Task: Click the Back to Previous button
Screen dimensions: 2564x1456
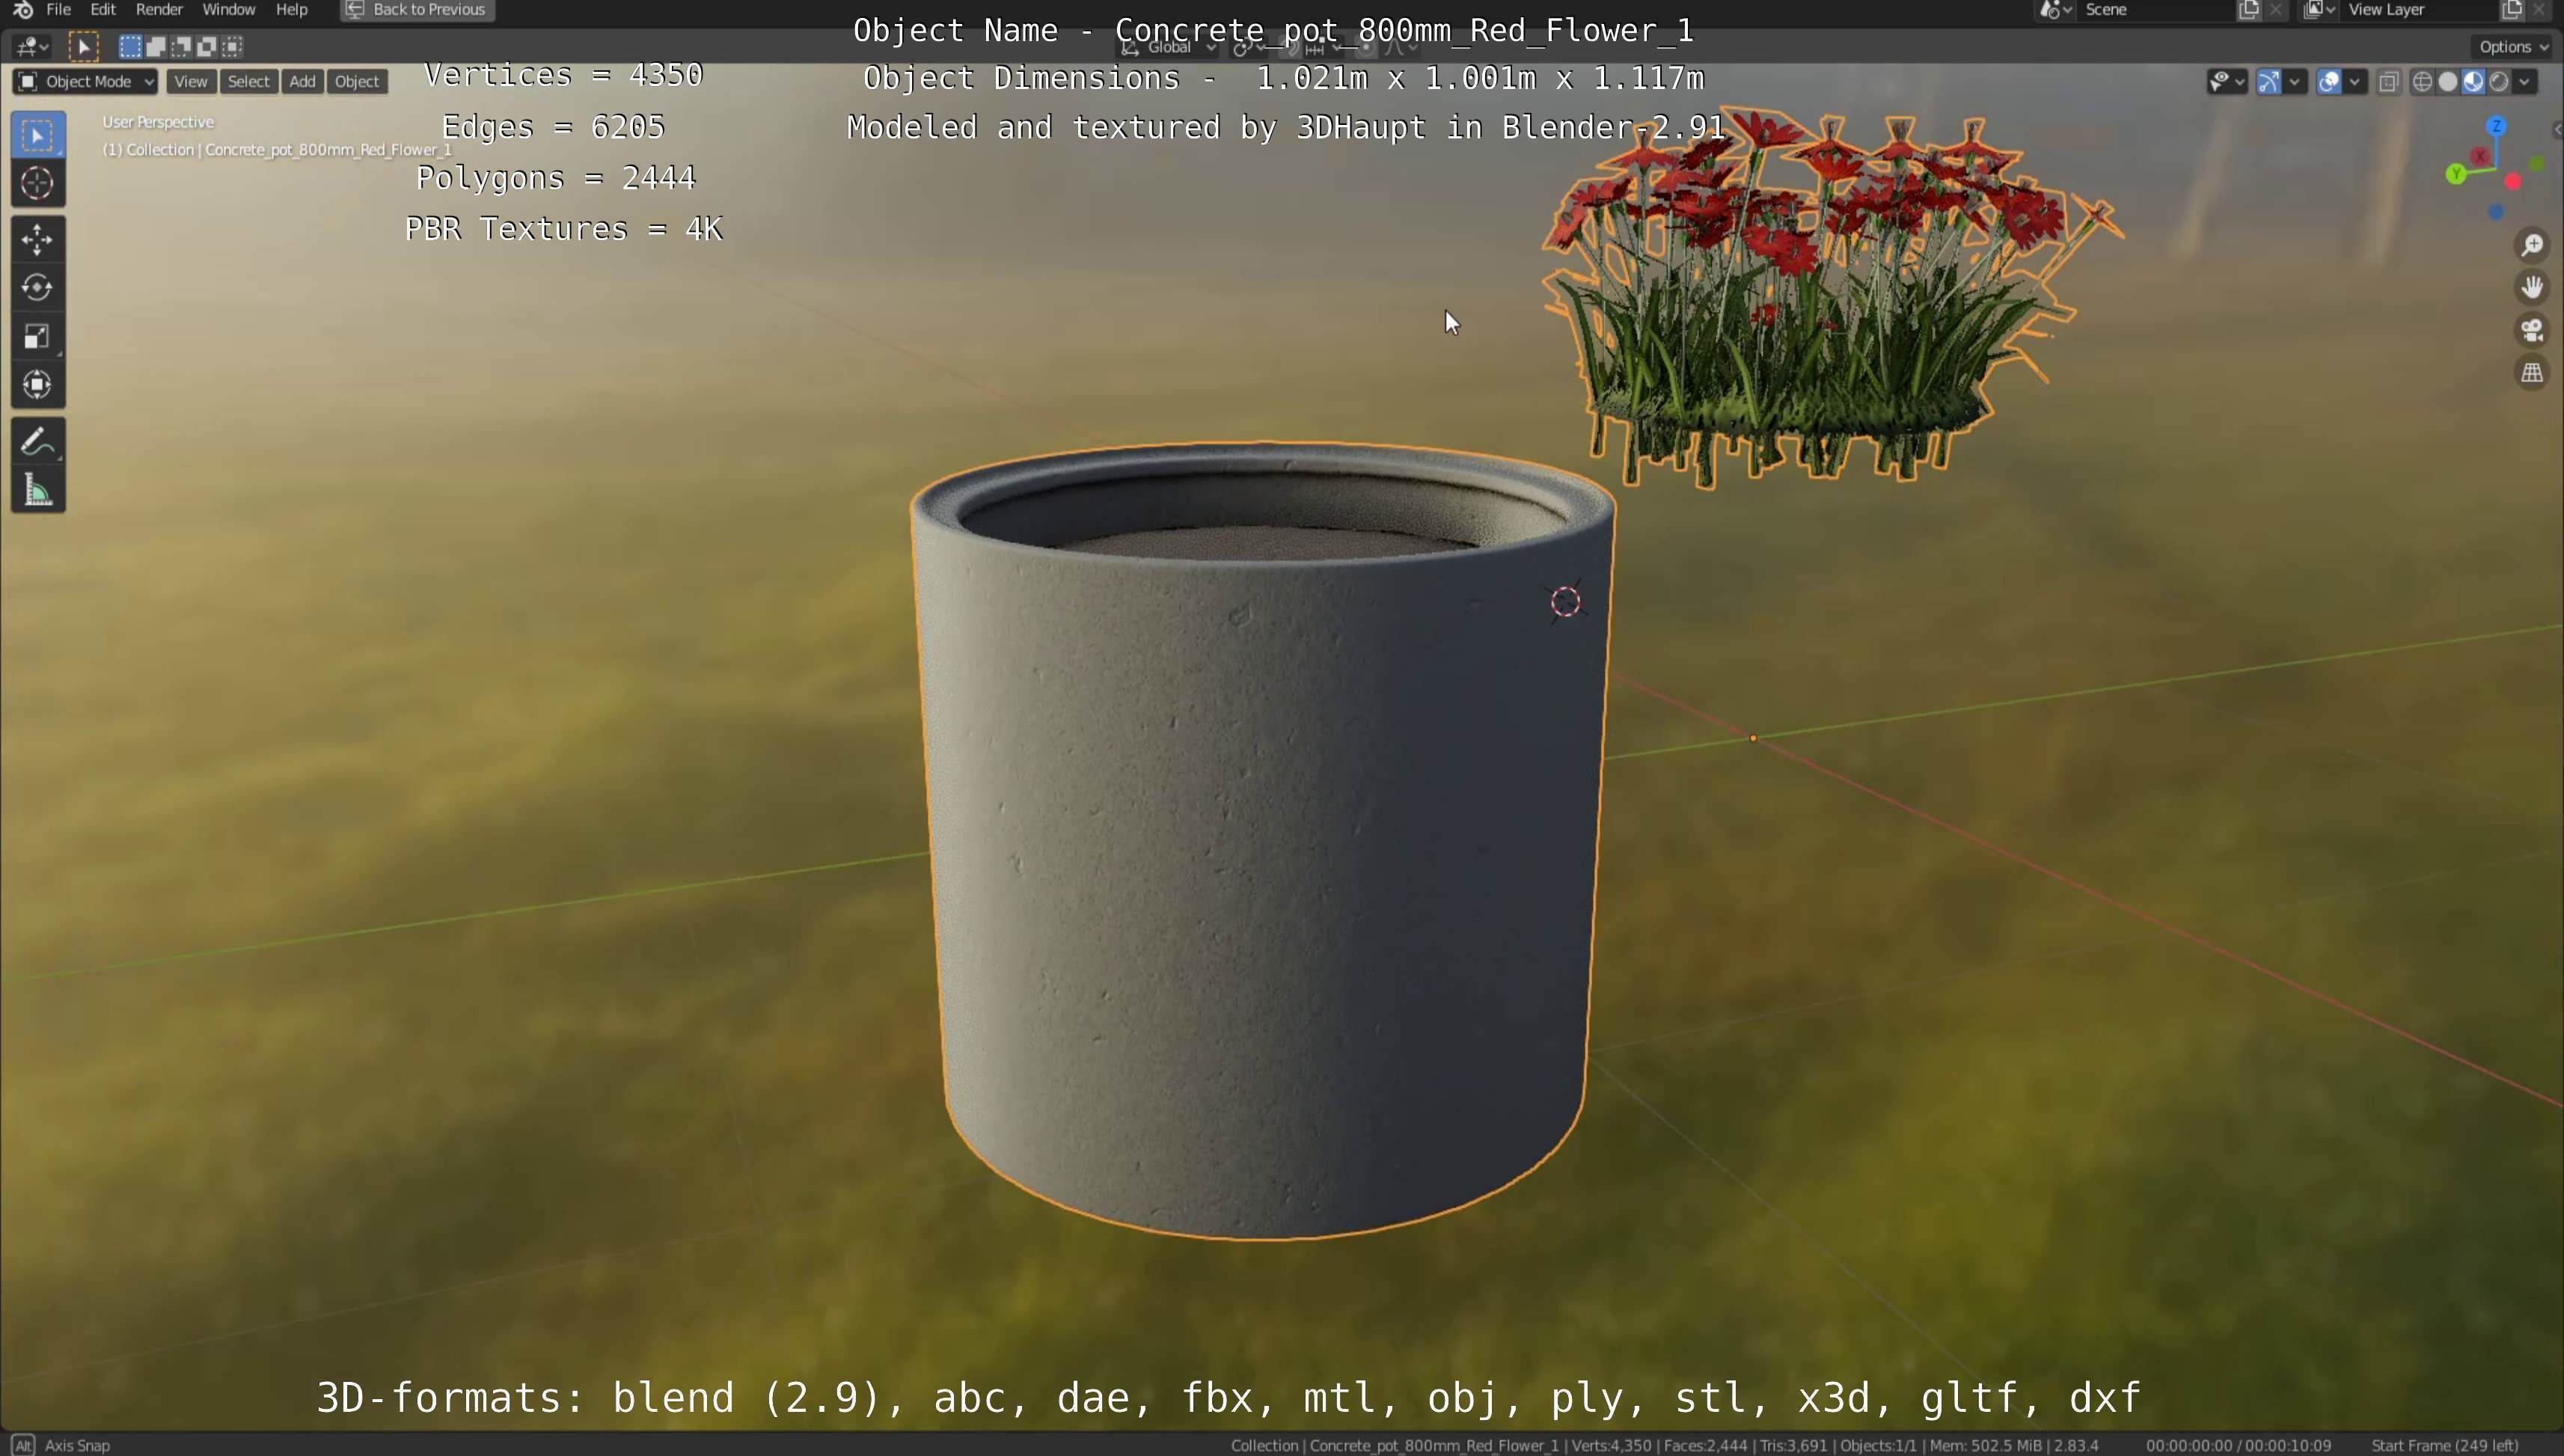Action: (x=417, y=10)
